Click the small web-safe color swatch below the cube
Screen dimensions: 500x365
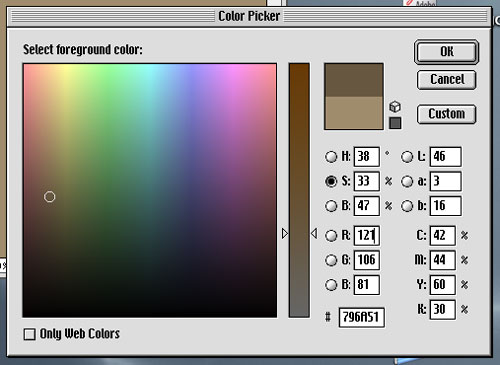tap(395, 123)
